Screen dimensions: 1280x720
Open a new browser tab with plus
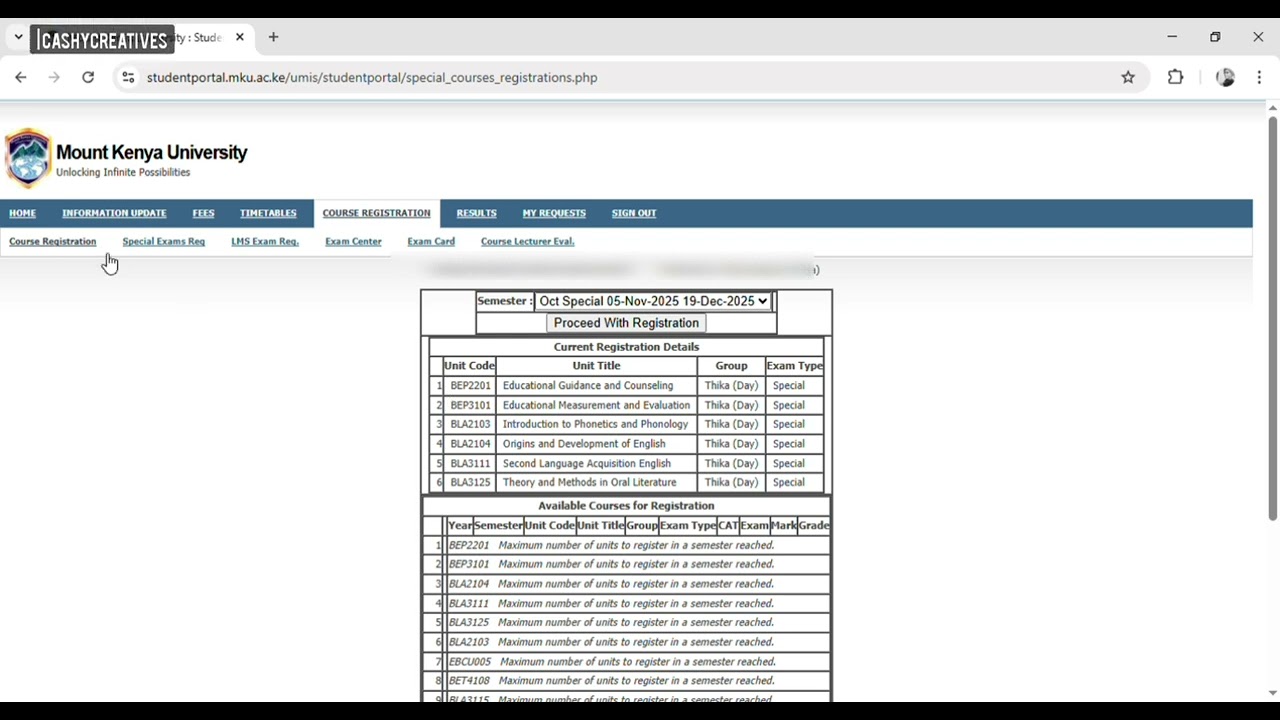(273, 37)
